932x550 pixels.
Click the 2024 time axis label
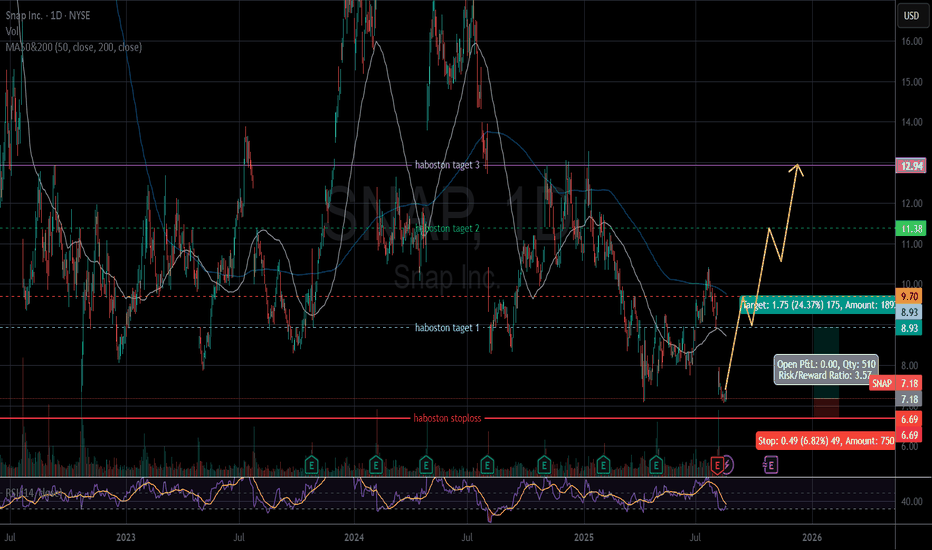coord(354,538)
